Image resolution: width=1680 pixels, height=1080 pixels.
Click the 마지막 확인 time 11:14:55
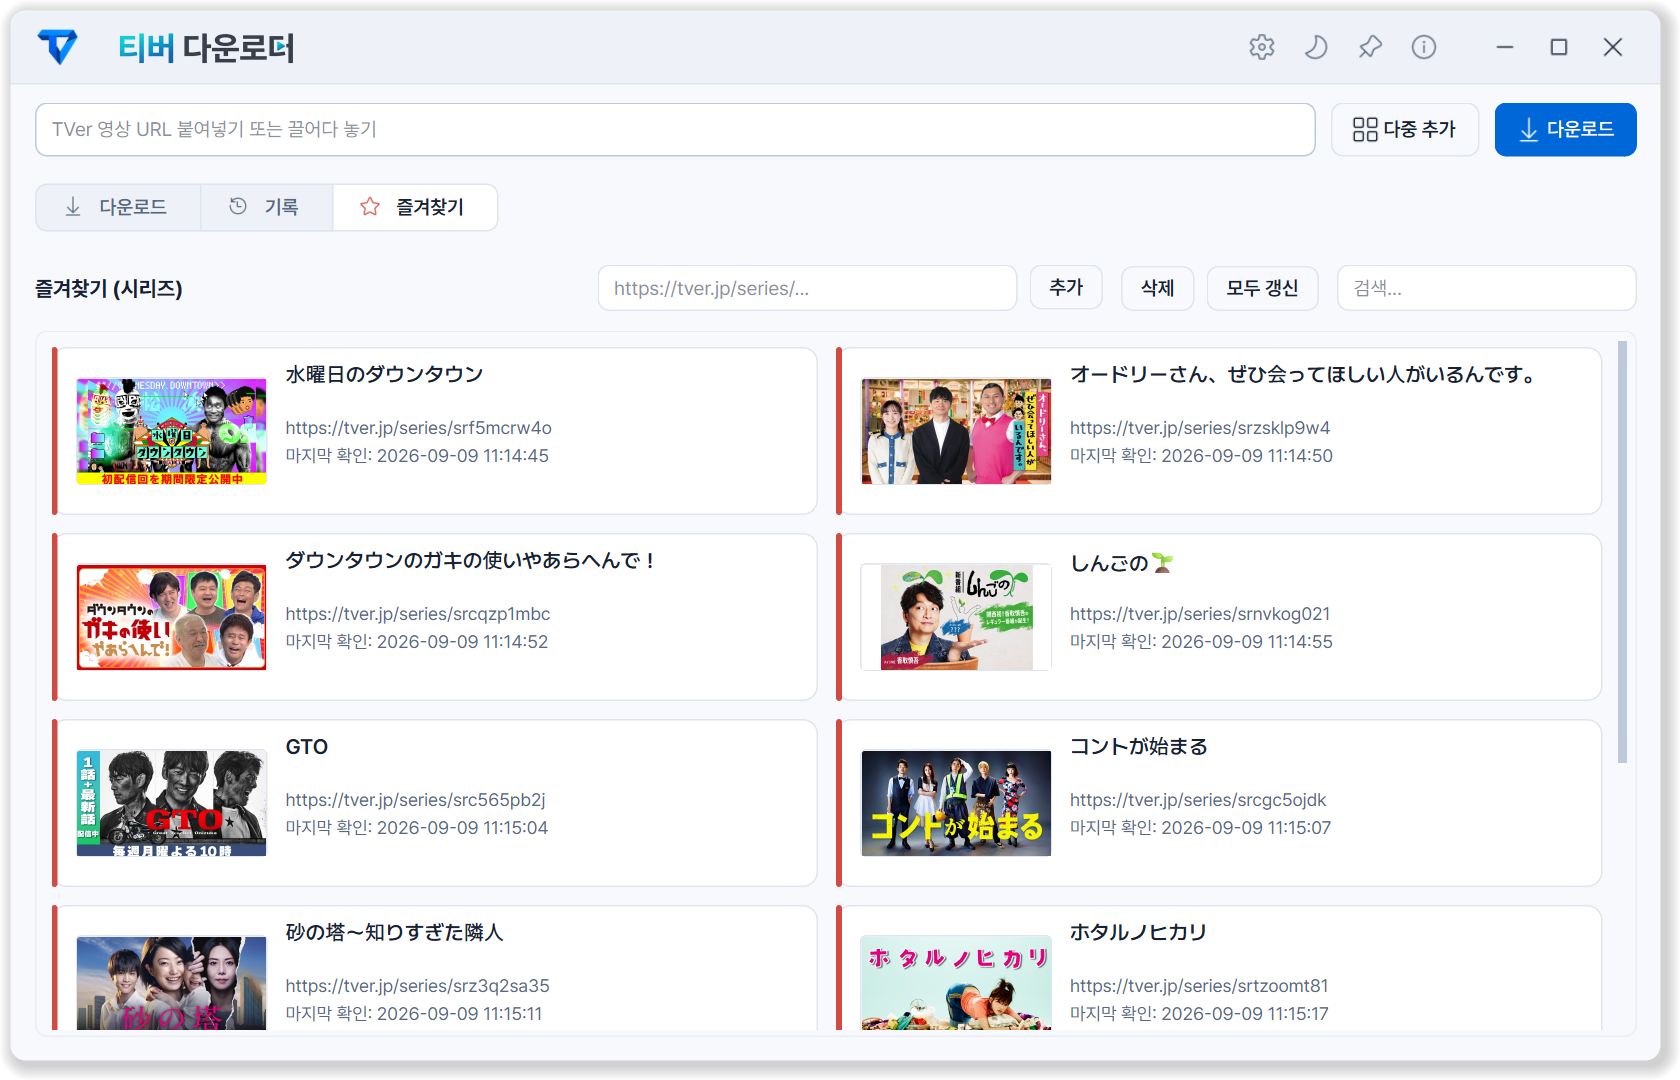click(1201, 642)
